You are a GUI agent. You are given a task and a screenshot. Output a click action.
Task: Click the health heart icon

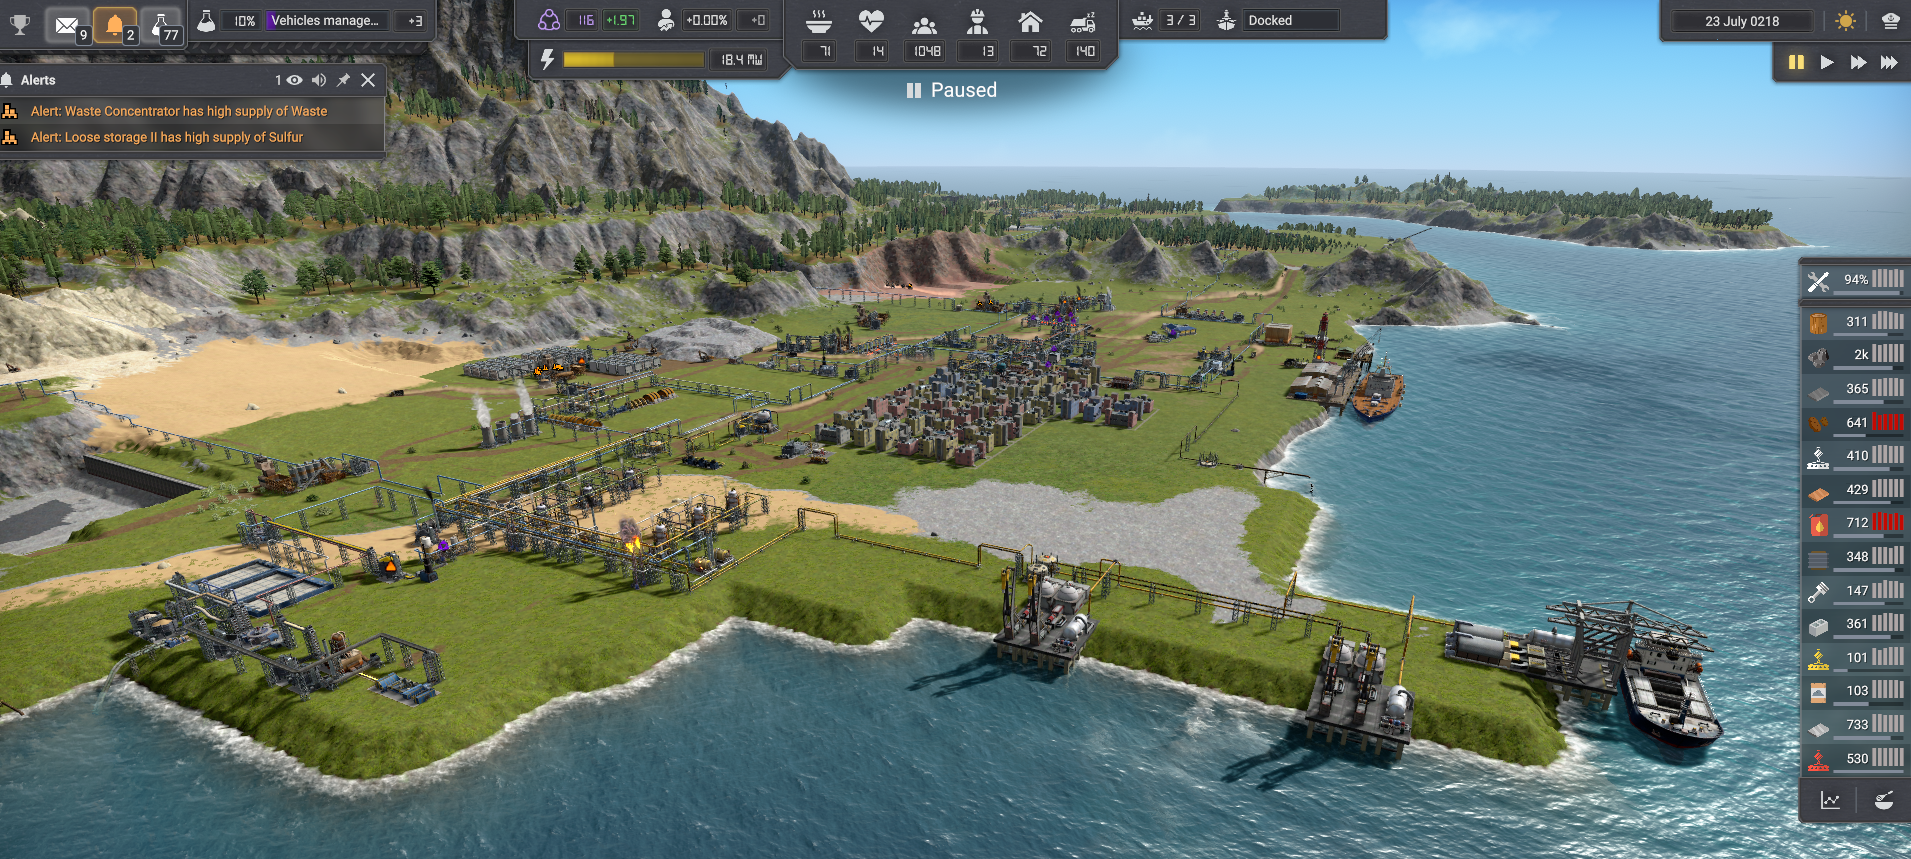click(871, 21)
